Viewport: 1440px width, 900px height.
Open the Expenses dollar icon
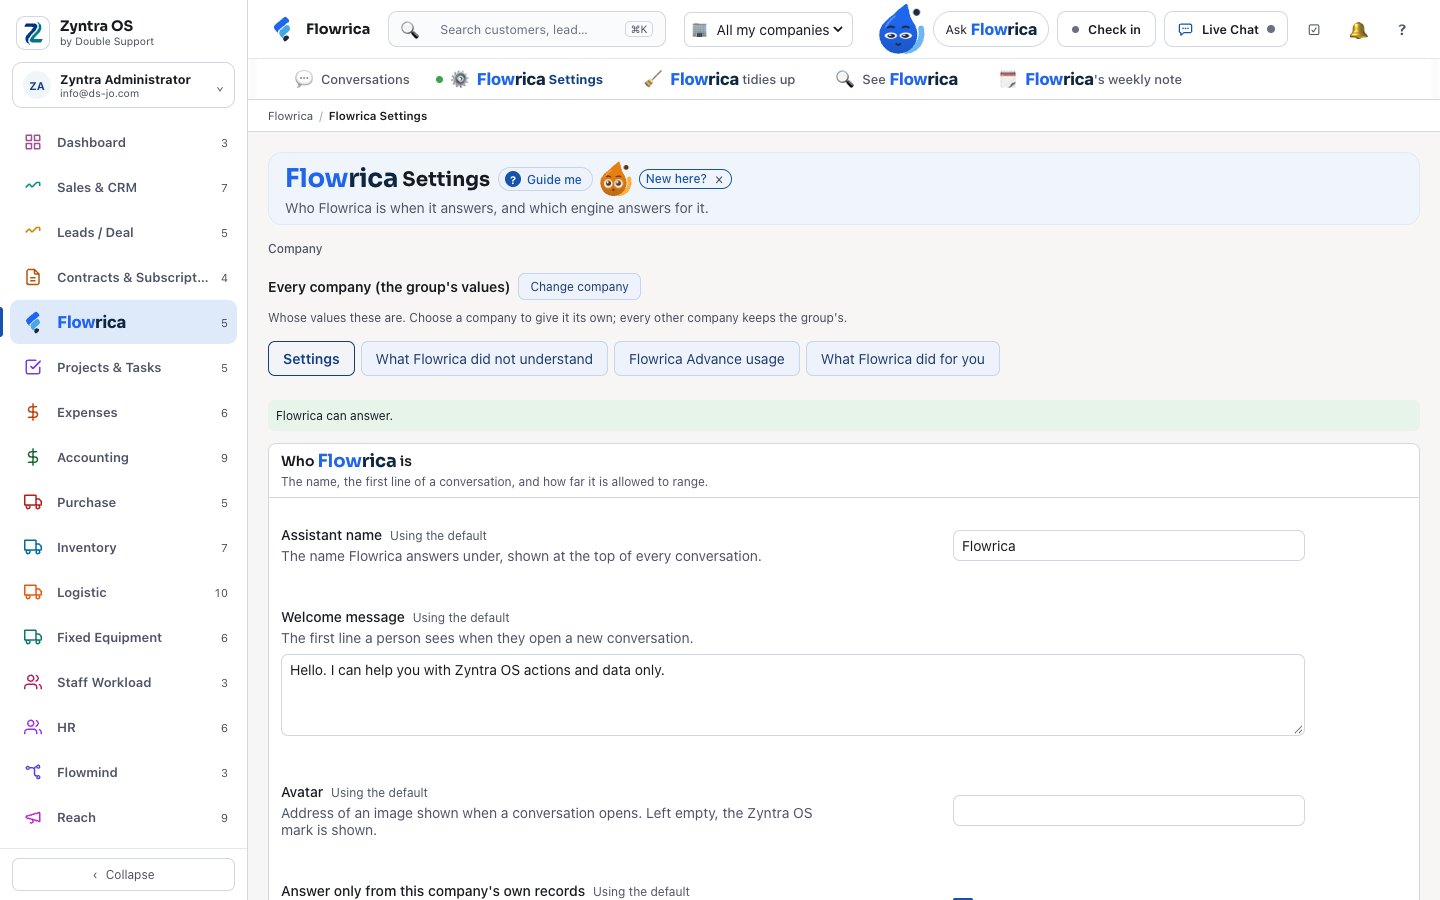33,412
